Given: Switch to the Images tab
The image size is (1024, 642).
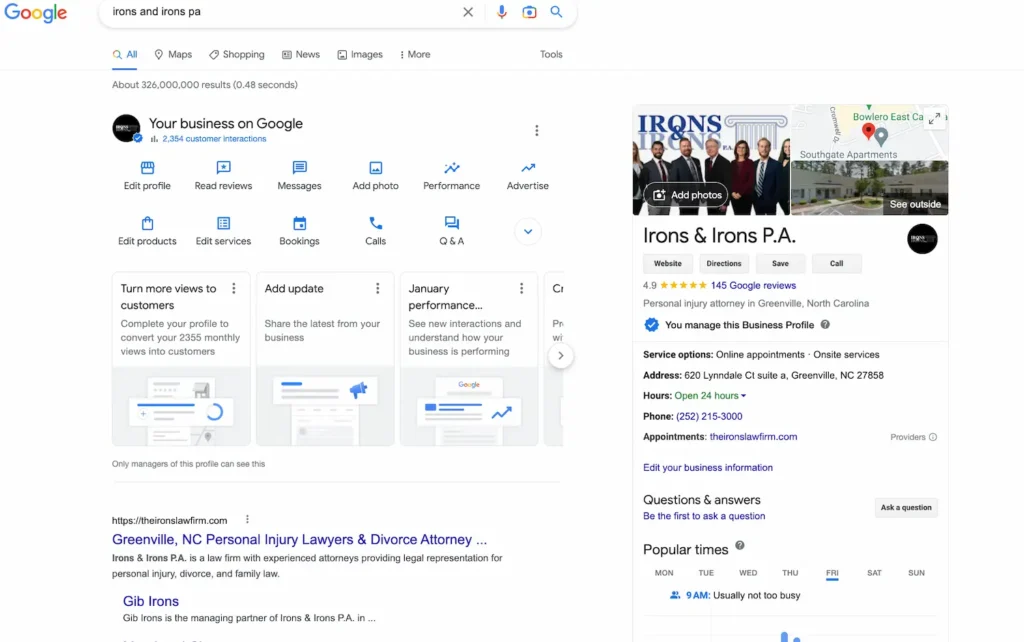Looking at the screenshot, I should [360, 55].
